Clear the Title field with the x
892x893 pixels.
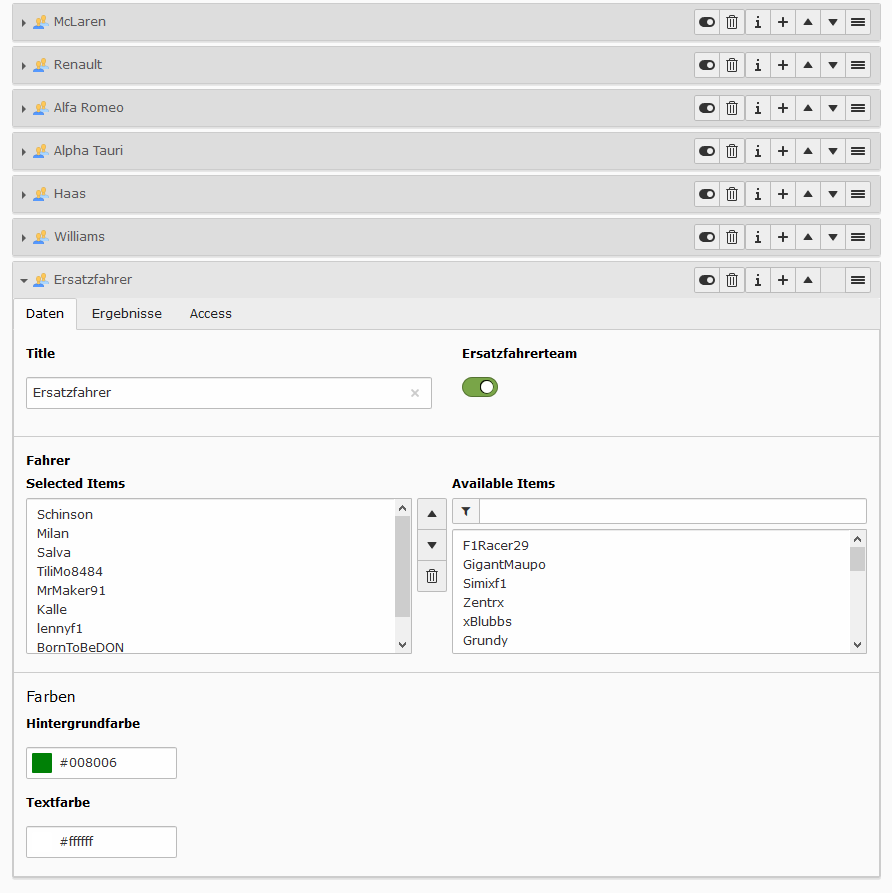tap(415, 393)
